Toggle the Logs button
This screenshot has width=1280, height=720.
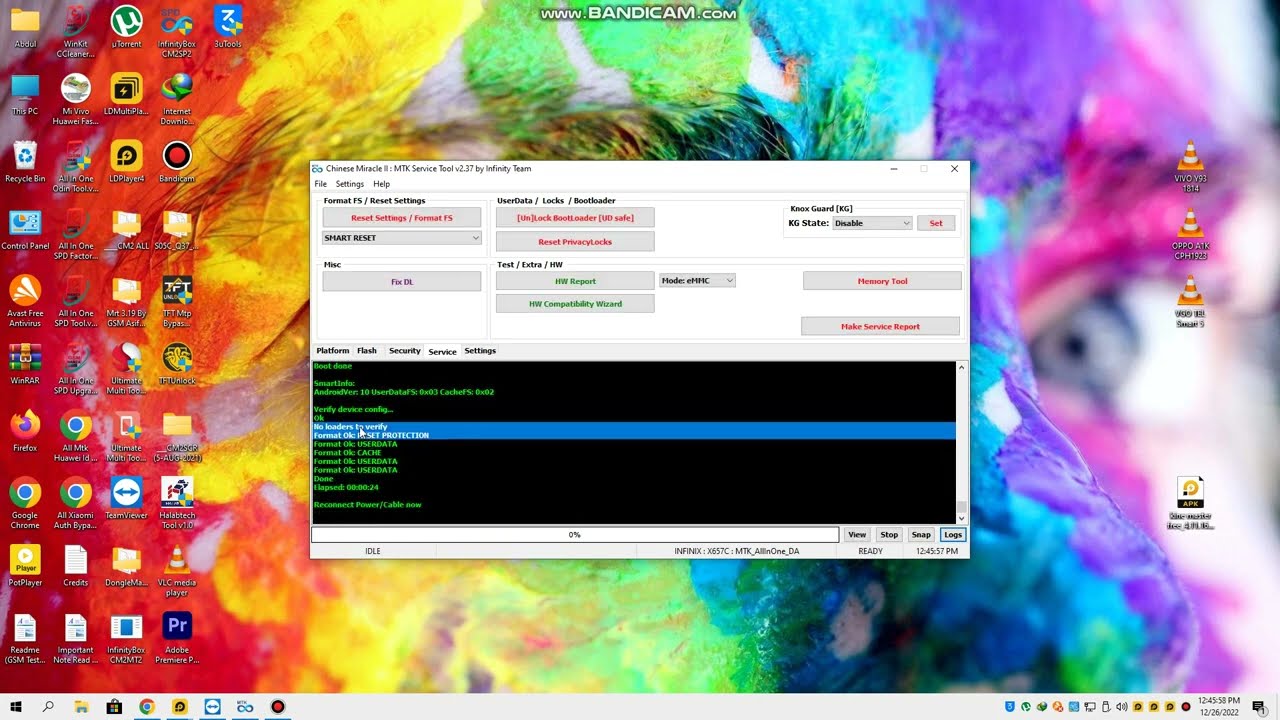tap(953, 535)
